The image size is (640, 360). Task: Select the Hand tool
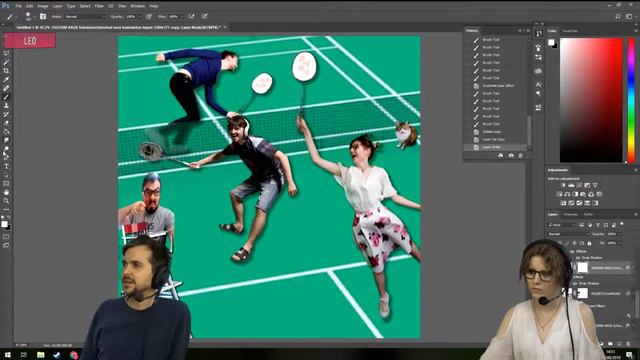6,192
